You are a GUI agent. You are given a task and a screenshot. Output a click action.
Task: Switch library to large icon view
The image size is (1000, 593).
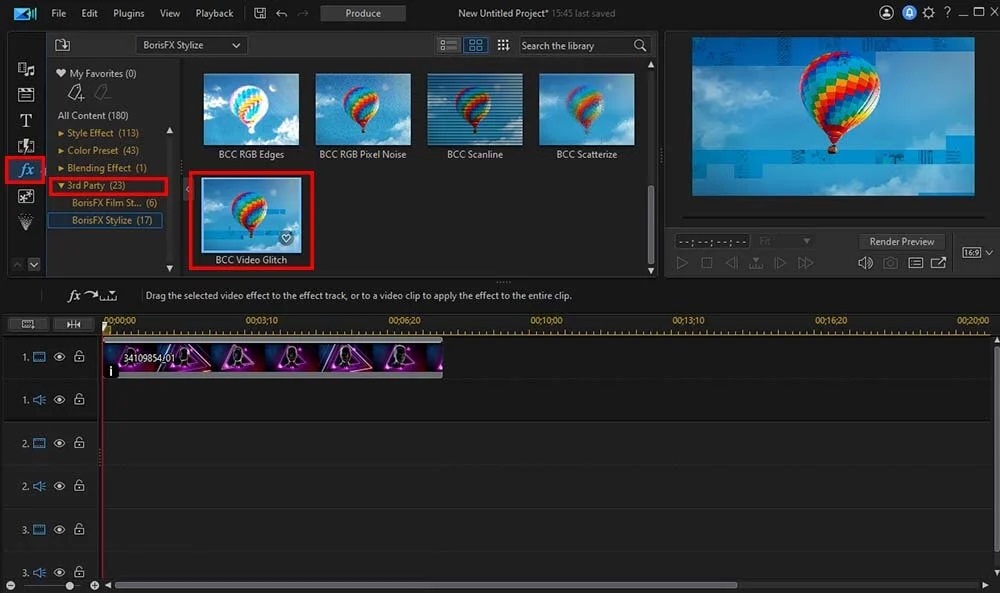click(476, 45)
